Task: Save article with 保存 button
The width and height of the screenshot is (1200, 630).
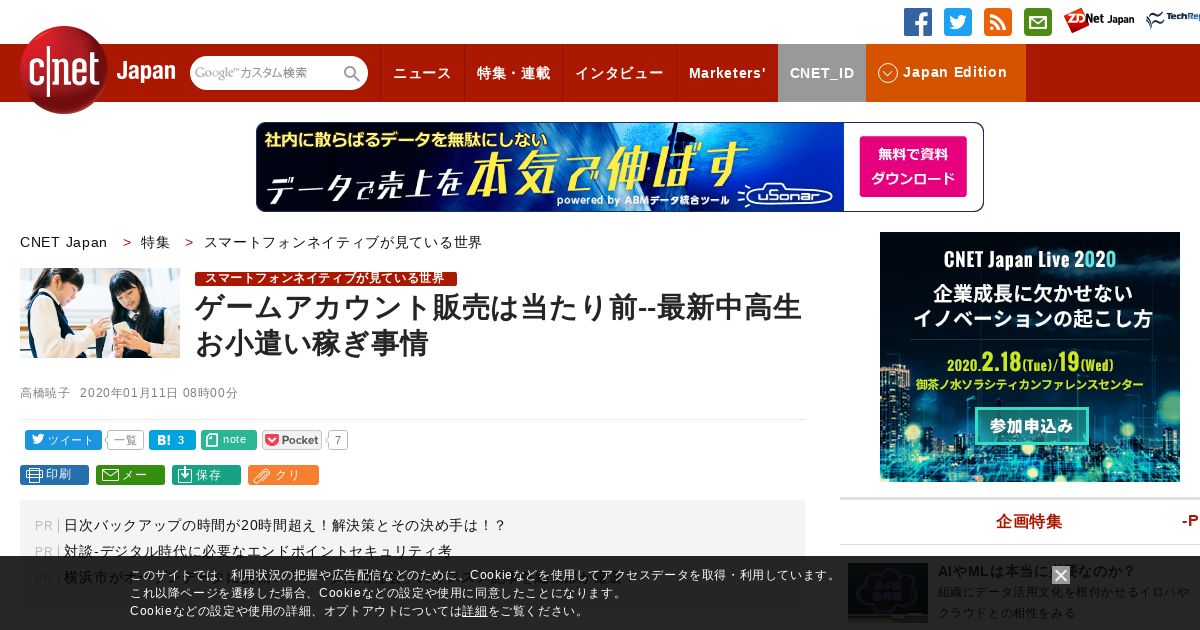Action: click(206, 475)
